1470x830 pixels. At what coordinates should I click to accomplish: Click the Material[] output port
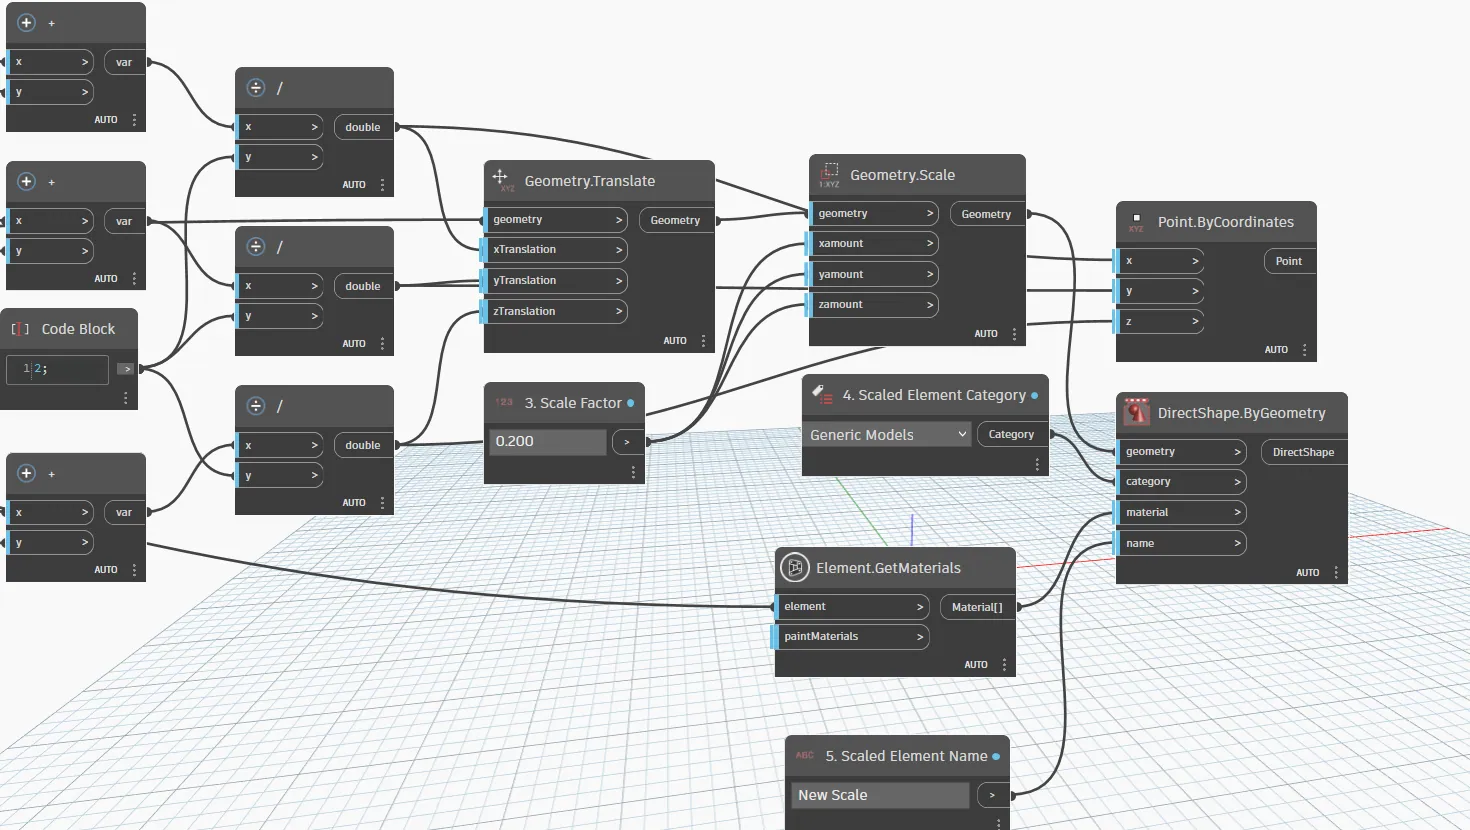click(x=977, y=607)
